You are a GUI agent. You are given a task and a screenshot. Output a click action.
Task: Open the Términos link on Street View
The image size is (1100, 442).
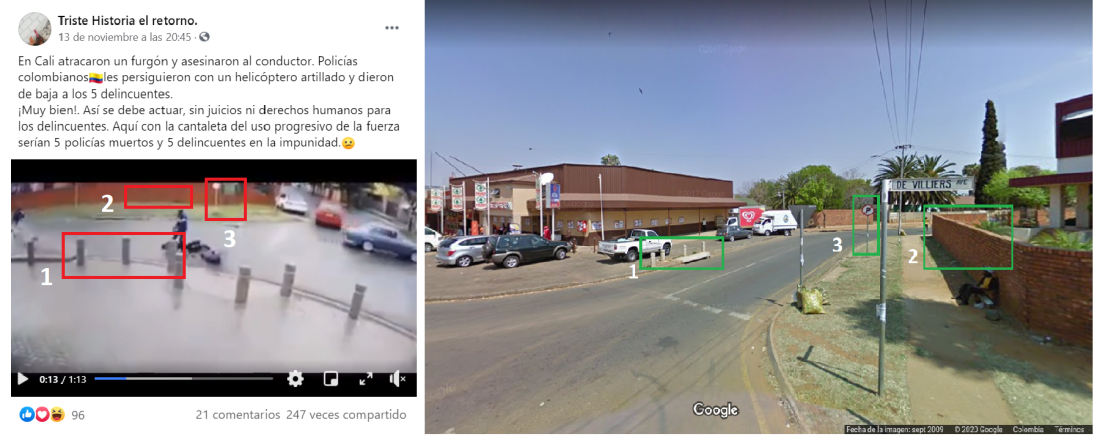point(1070,429)
